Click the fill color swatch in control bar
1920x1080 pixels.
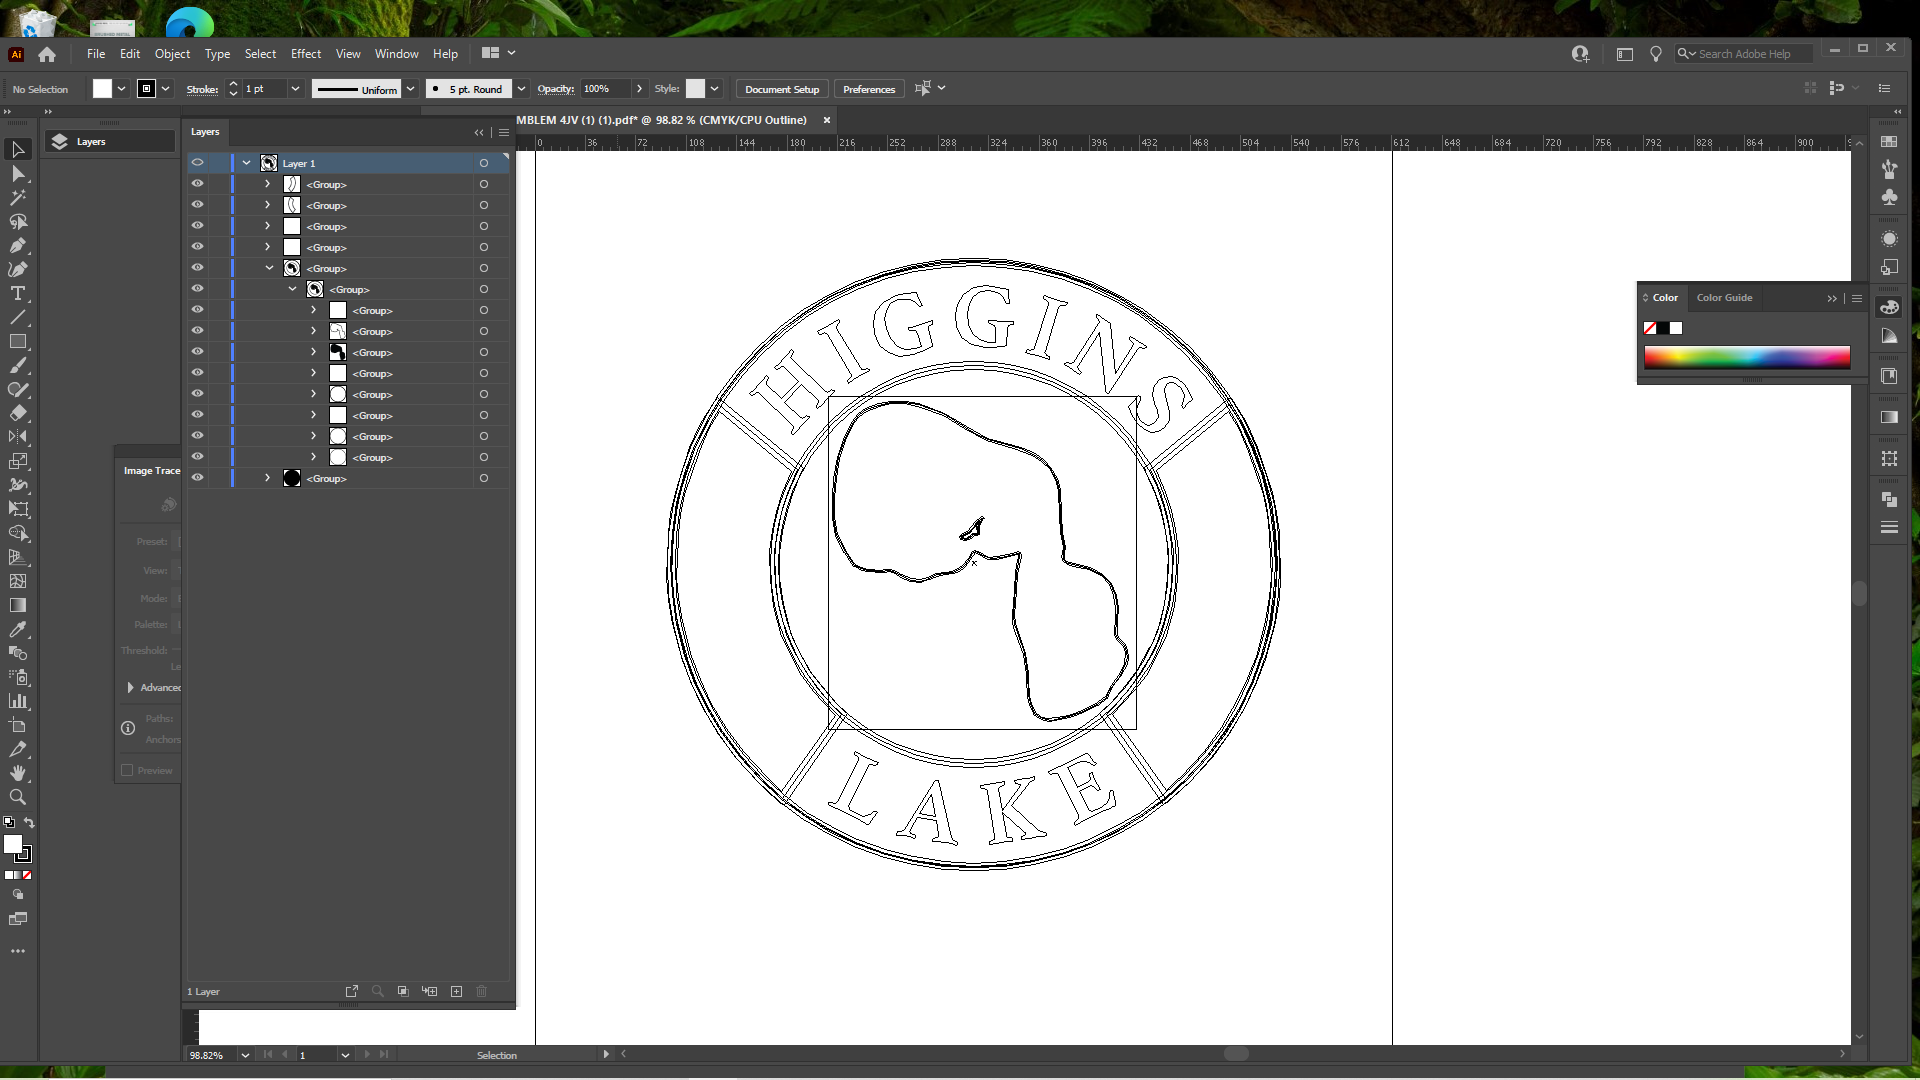pyautogui.click(x=102, y=89)
